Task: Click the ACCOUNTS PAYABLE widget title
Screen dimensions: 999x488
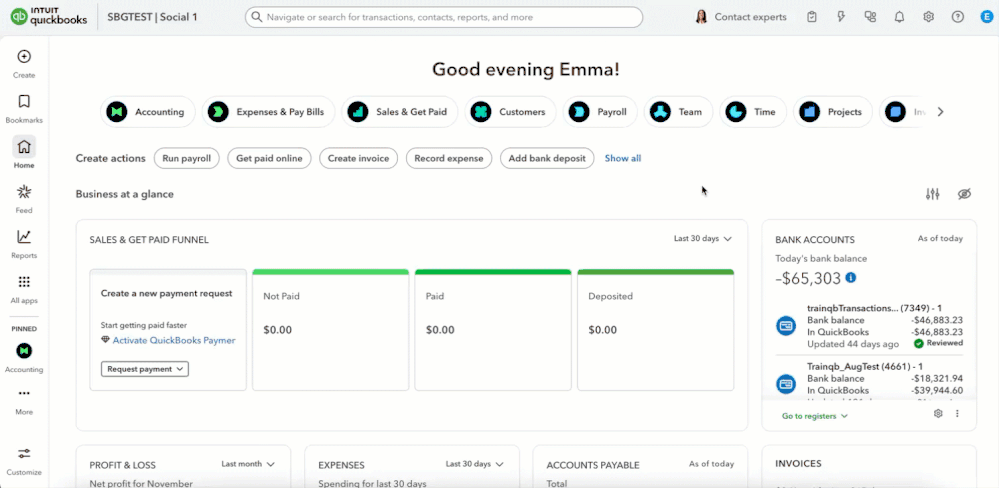Action: 593,466
